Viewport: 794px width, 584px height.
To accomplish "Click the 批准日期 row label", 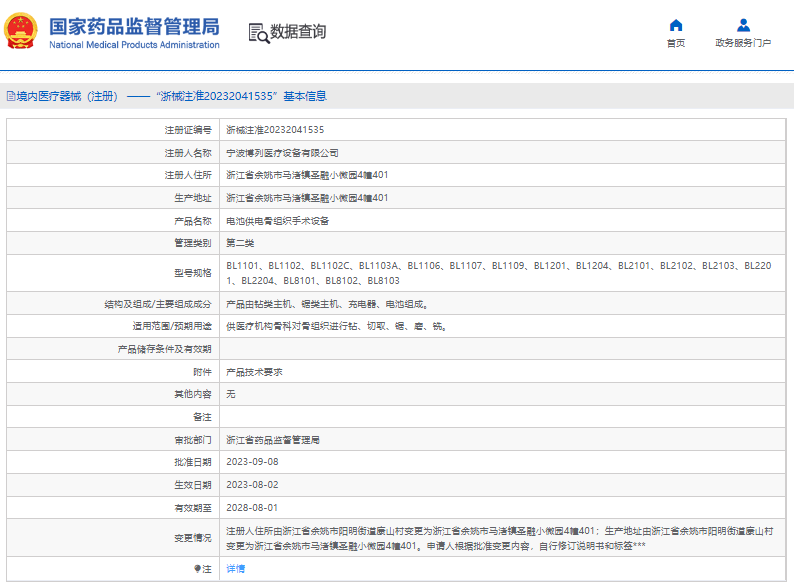I will coord(193,462).
